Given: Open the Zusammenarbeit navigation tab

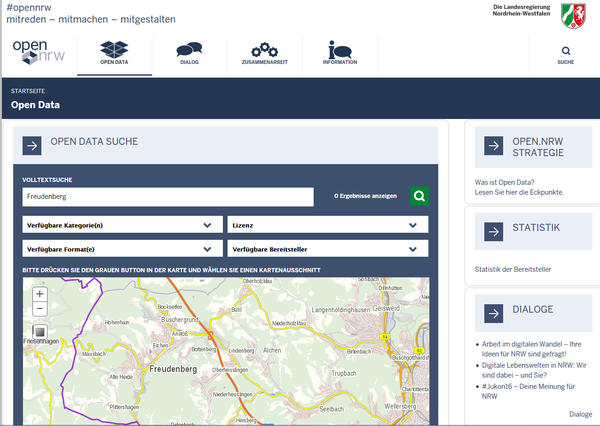Looking at the screenshot, I should pyautogui.click(x=264, y=53).
